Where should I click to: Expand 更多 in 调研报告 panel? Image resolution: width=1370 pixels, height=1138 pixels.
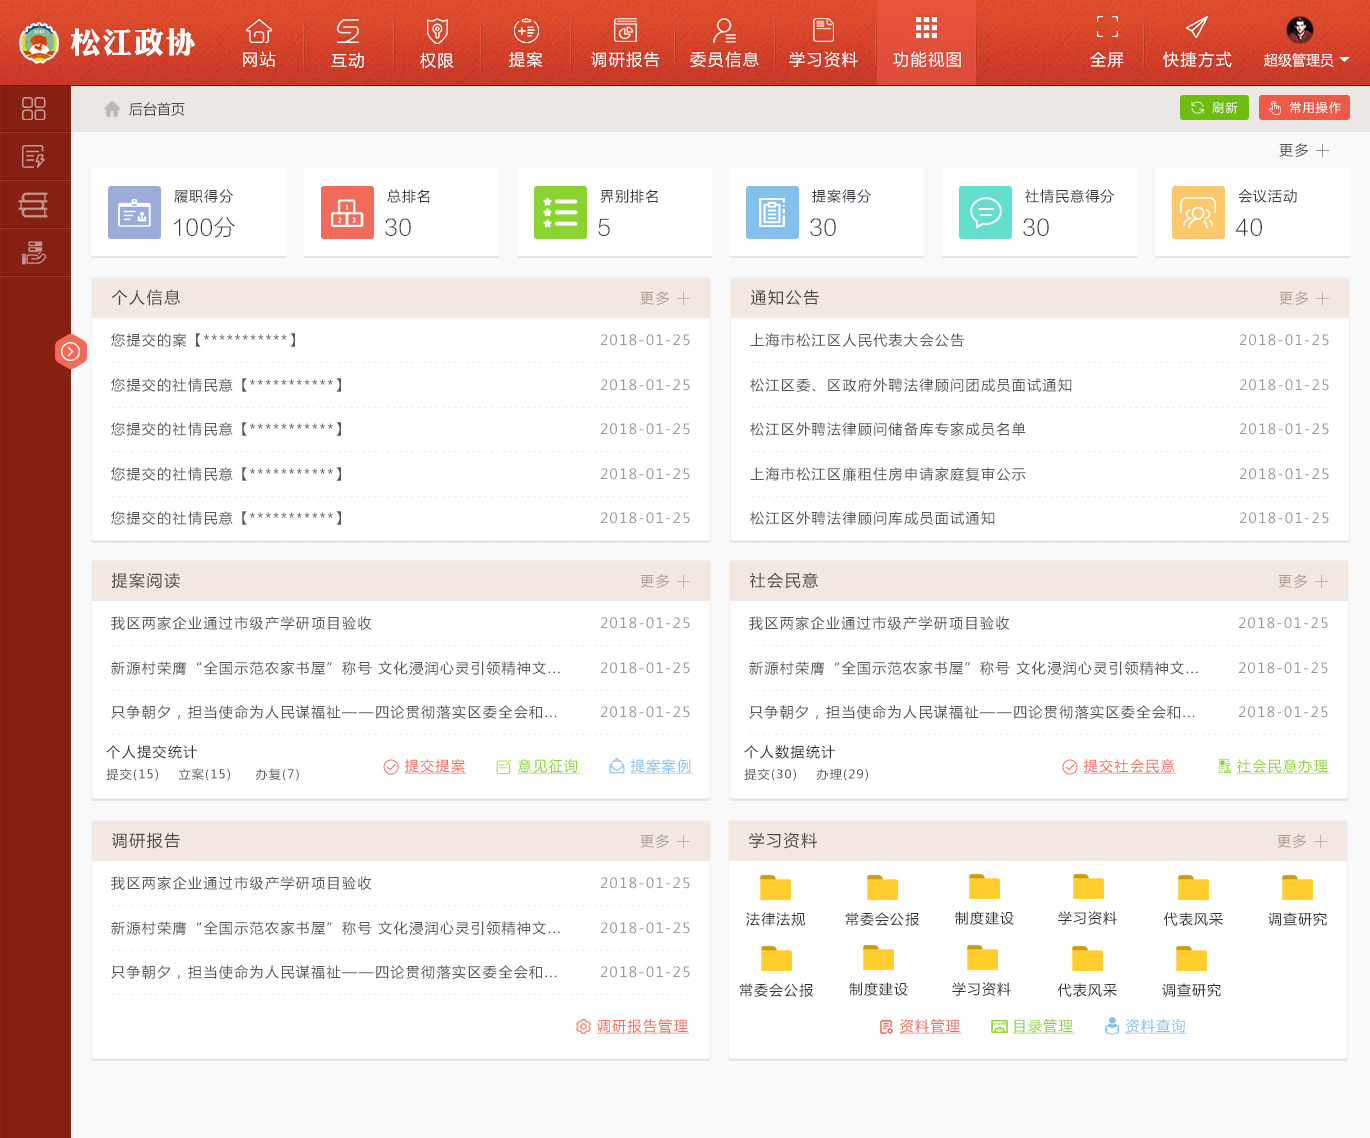[x=665, y=841]
